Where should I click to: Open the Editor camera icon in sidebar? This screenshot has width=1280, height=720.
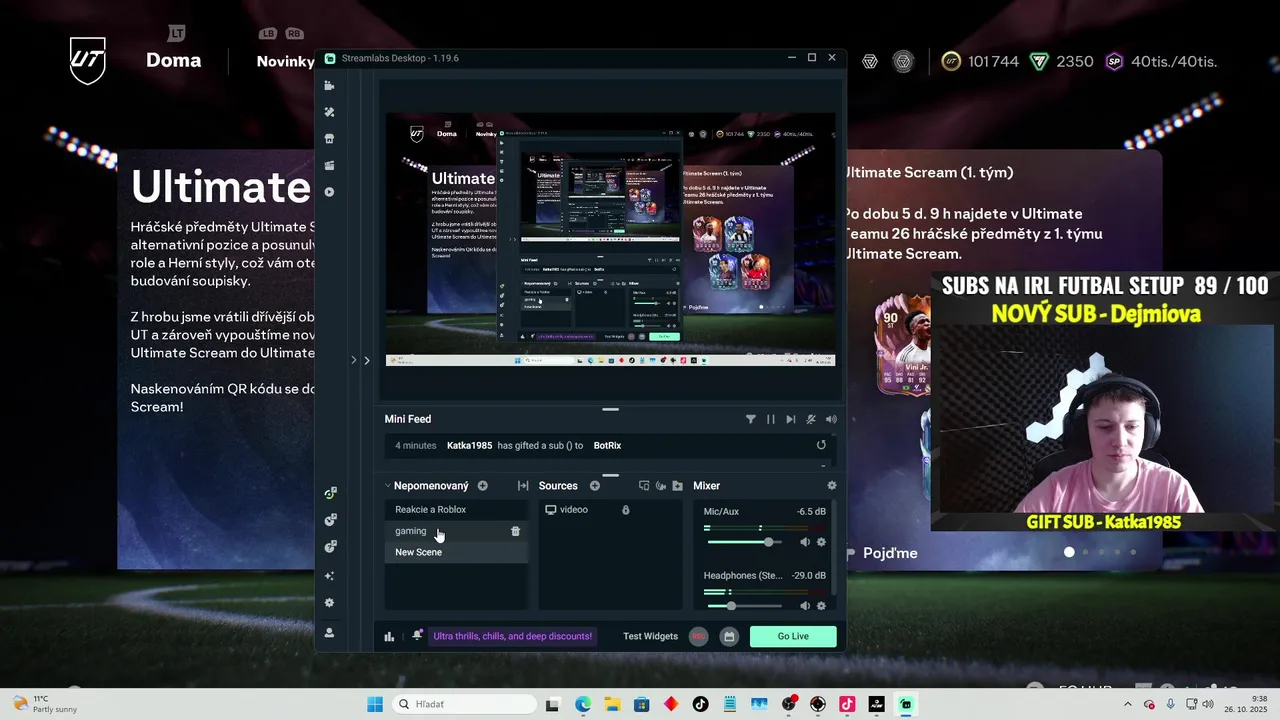point(329,86)
